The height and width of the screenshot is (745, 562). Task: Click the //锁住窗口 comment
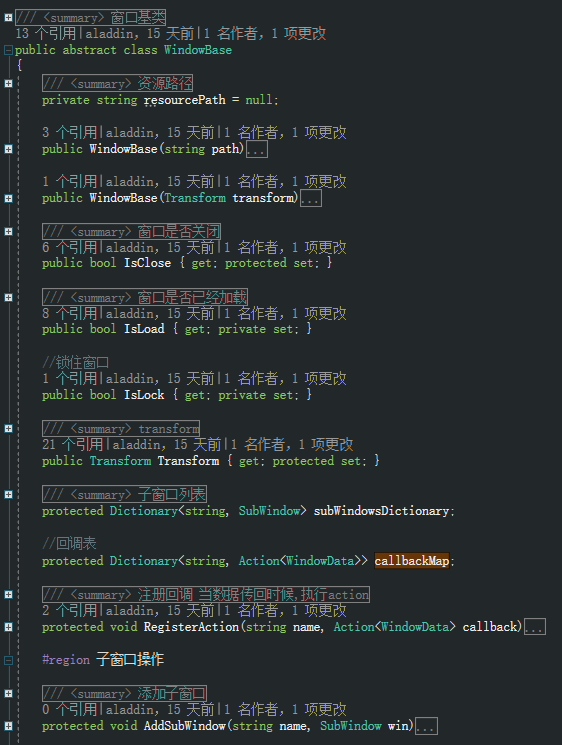[76, 363]
